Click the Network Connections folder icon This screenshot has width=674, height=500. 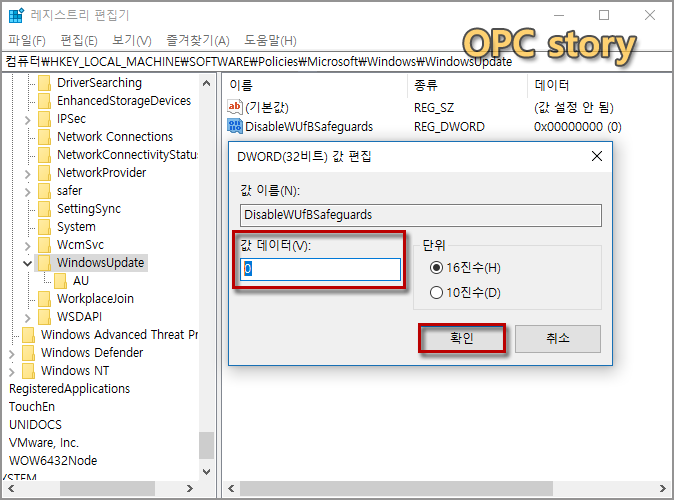coord(44,137)
